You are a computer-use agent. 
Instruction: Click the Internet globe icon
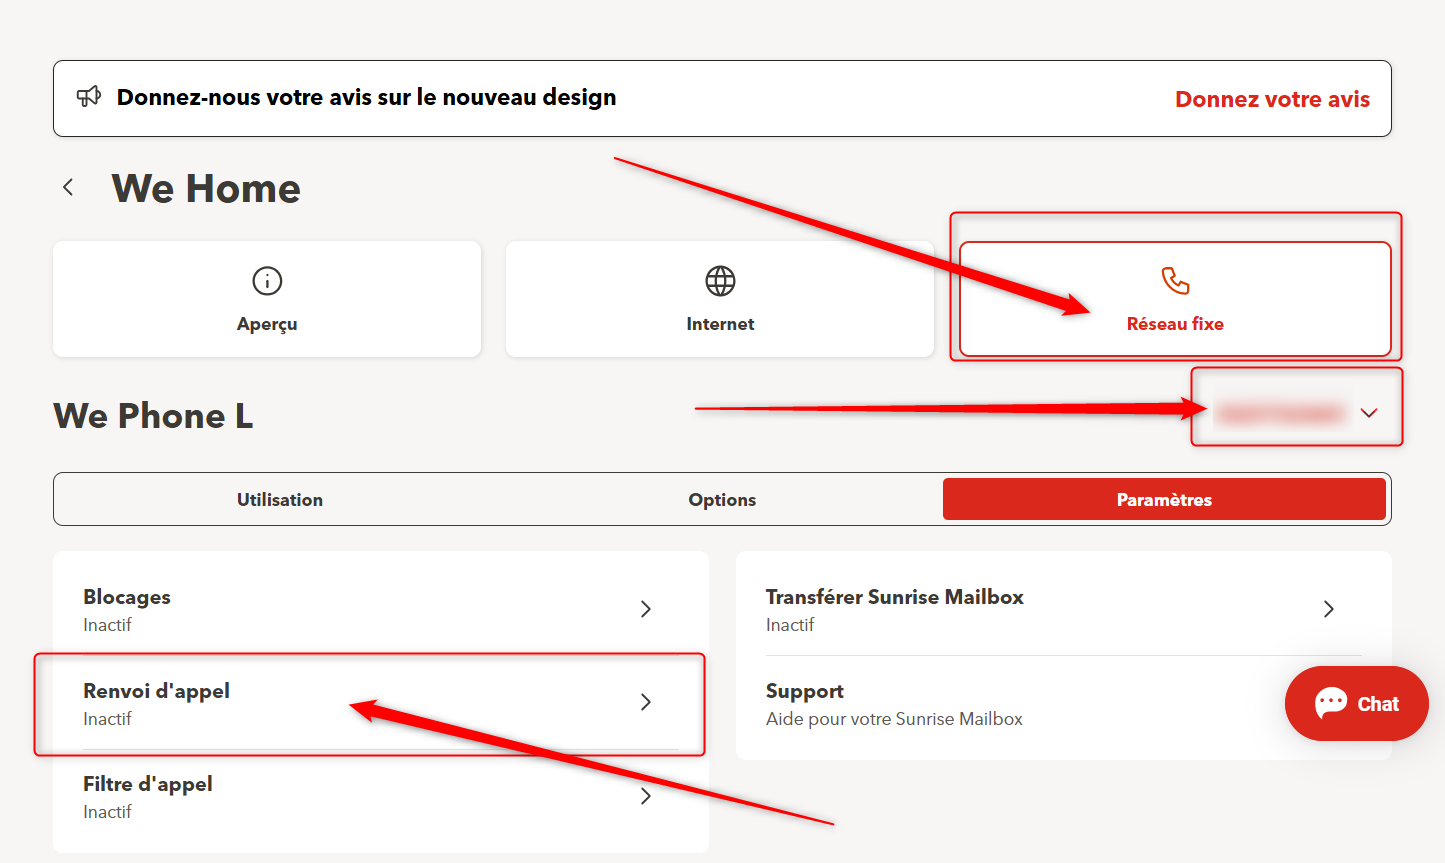click(x=720, y=281)
